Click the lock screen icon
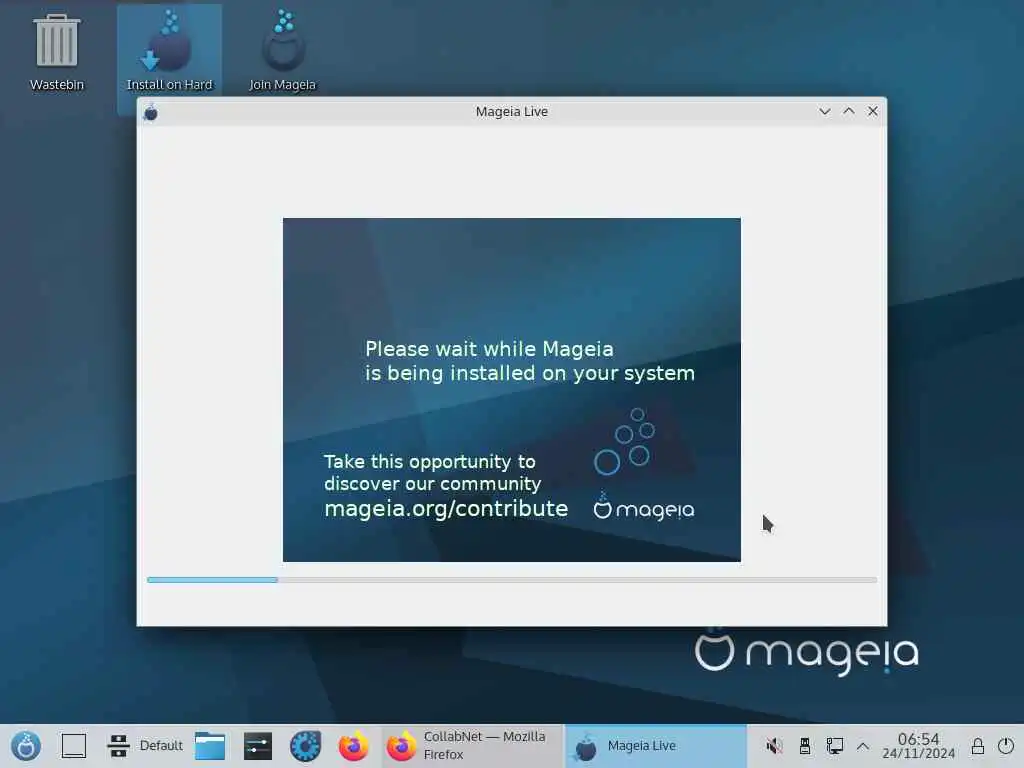The image size is (1024, 768). point(978,746)
